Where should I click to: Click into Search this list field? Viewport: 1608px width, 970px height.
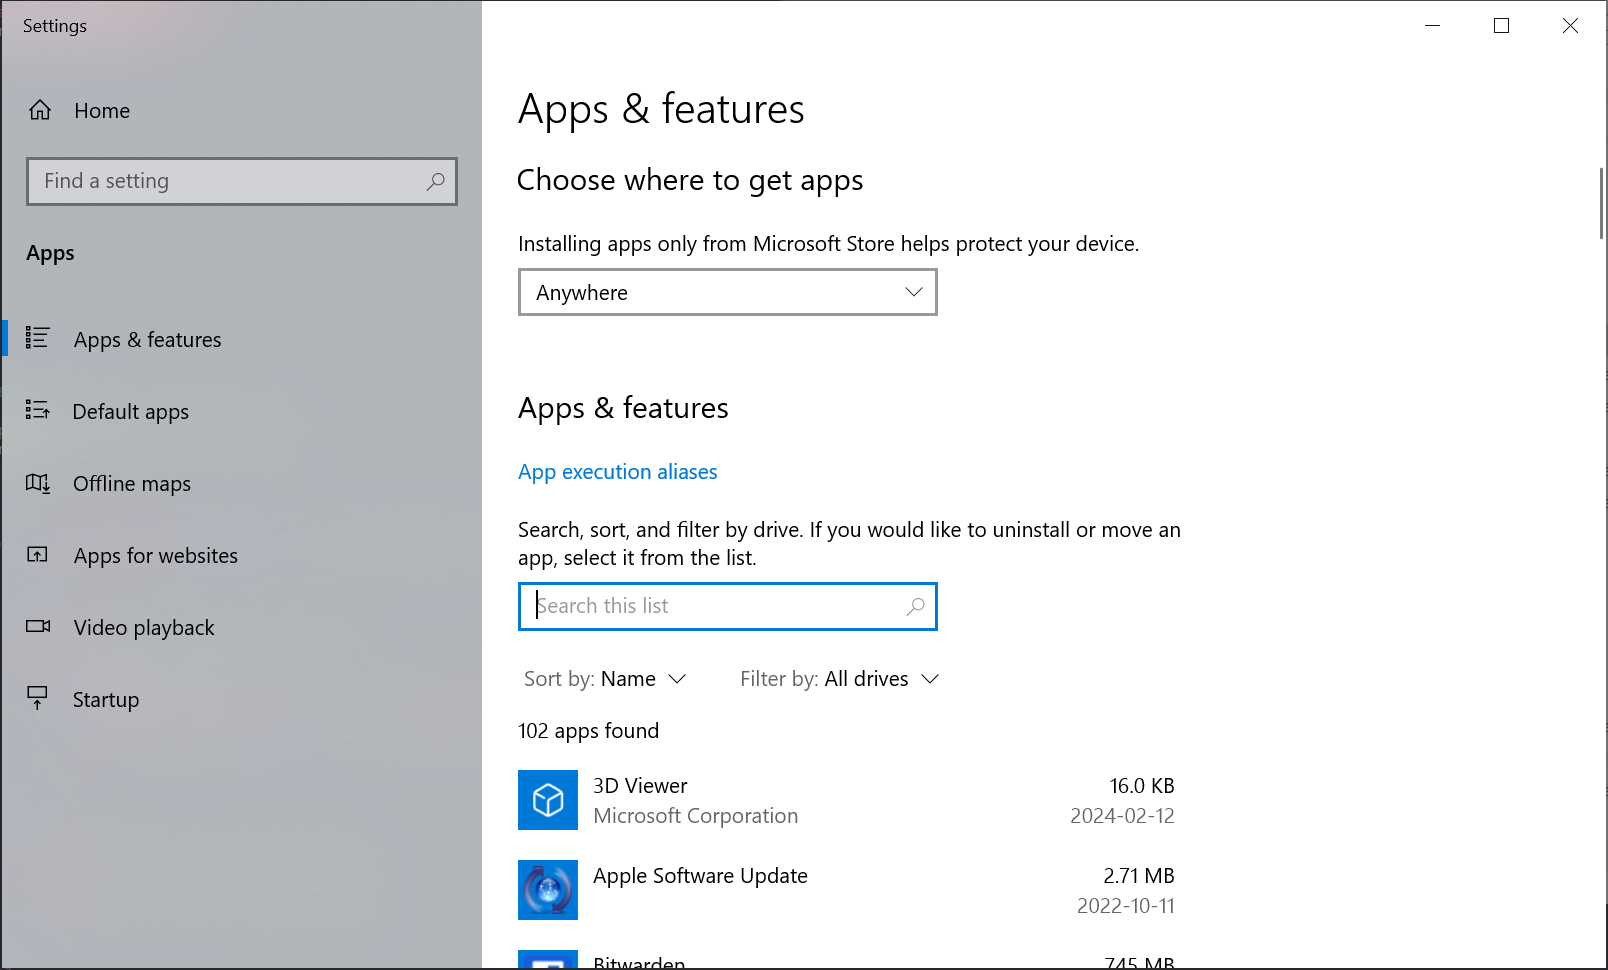click(728, 606)
